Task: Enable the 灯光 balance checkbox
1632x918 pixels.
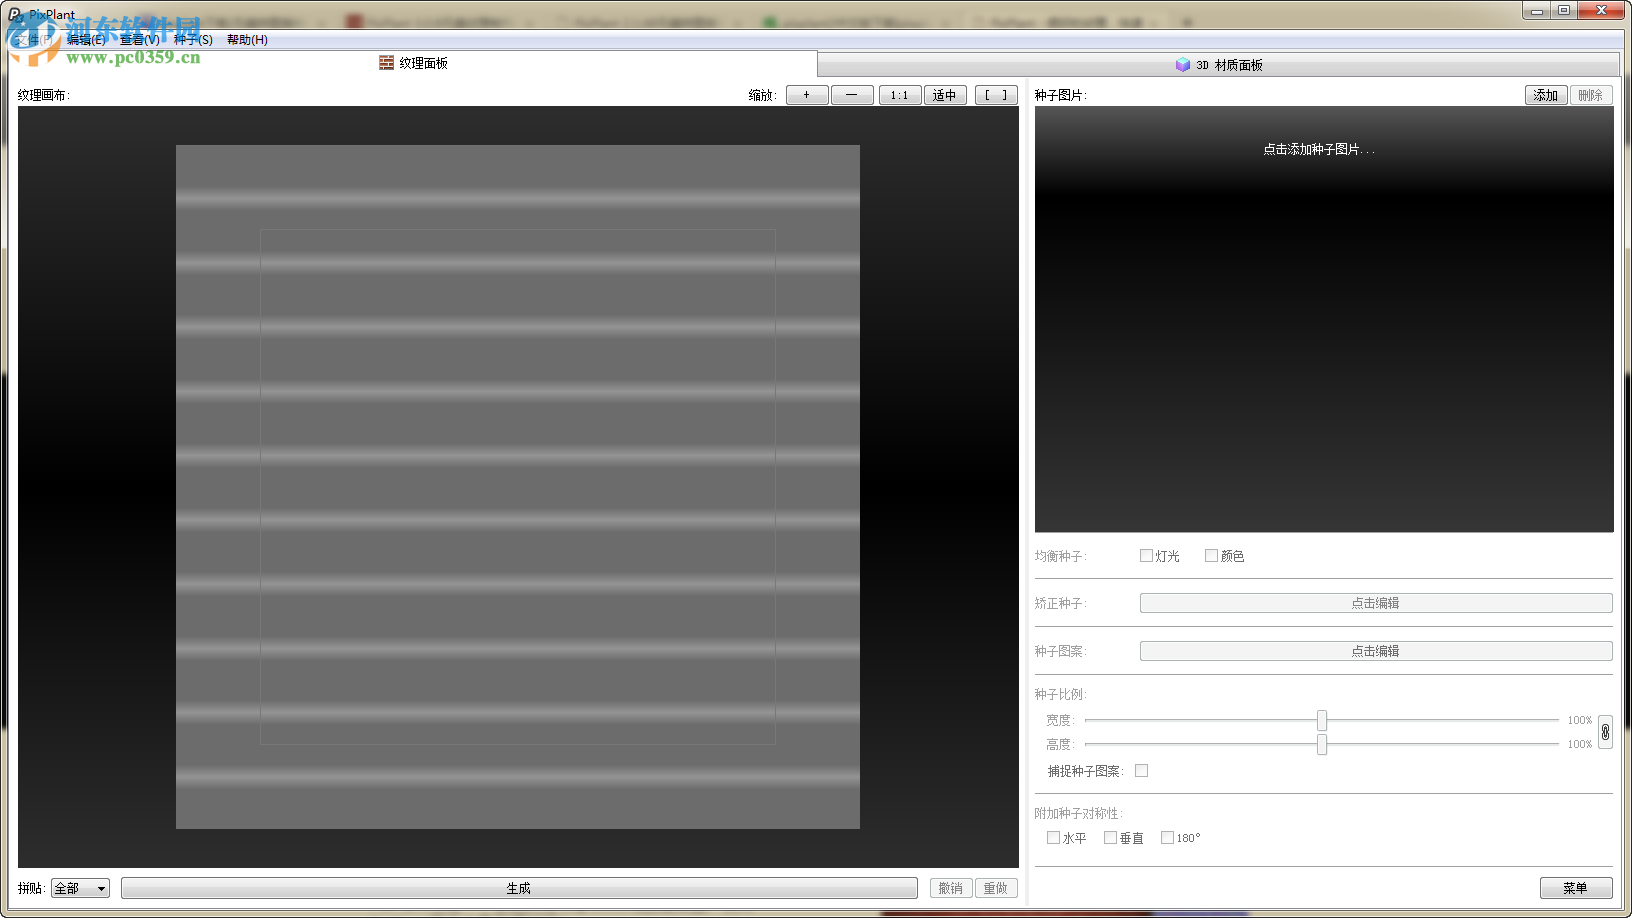Action: [1146, 556]
